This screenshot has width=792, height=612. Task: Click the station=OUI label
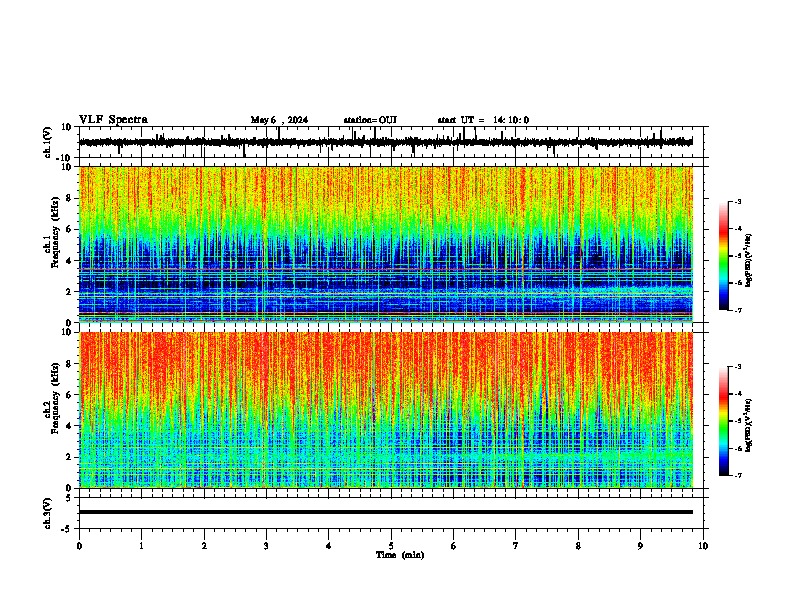pyautogui.click(x=370, y=120)
